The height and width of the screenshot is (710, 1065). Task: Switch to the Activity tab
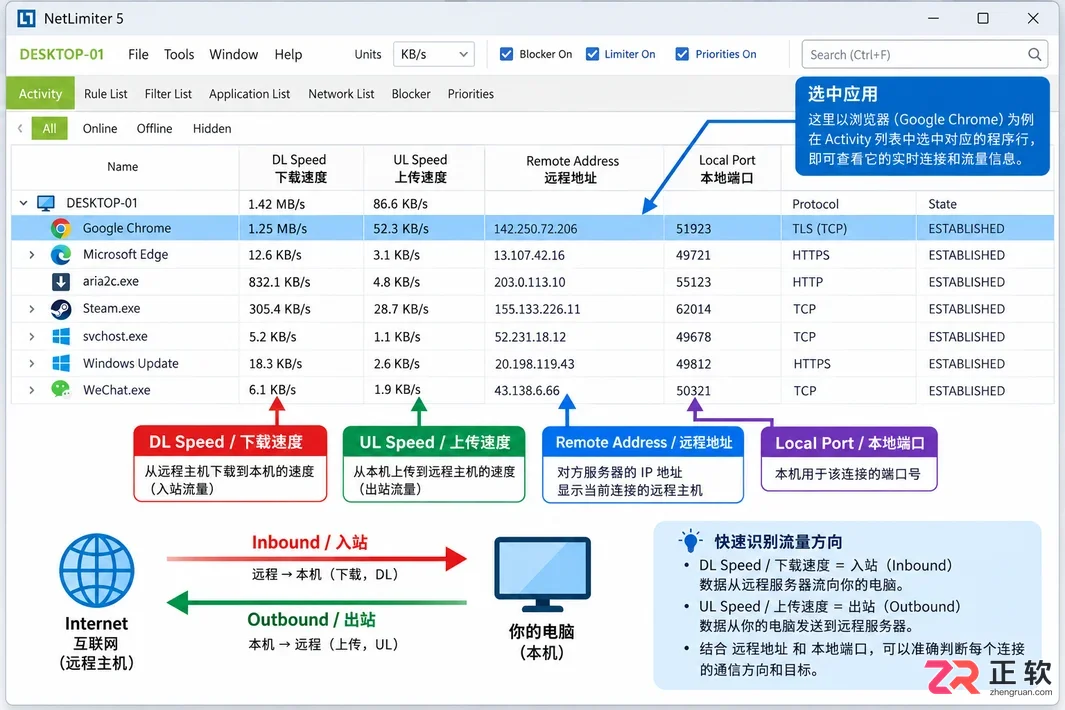coord(40,94)
